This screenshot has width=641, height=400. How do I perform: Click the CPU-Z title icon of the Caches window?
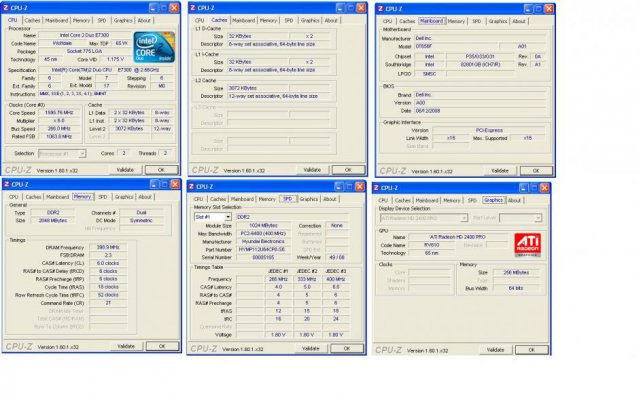[x=193, y=8]
